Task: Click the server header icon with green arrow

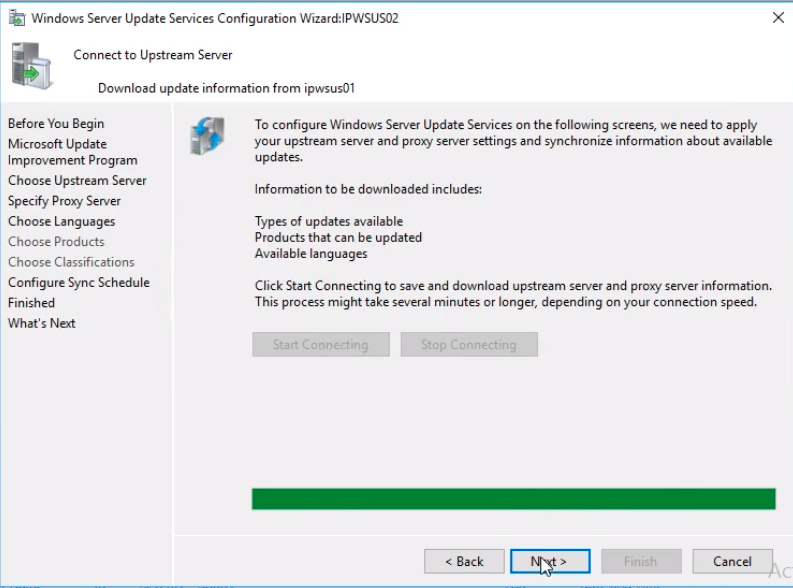Action: click(x=31, y=66)
